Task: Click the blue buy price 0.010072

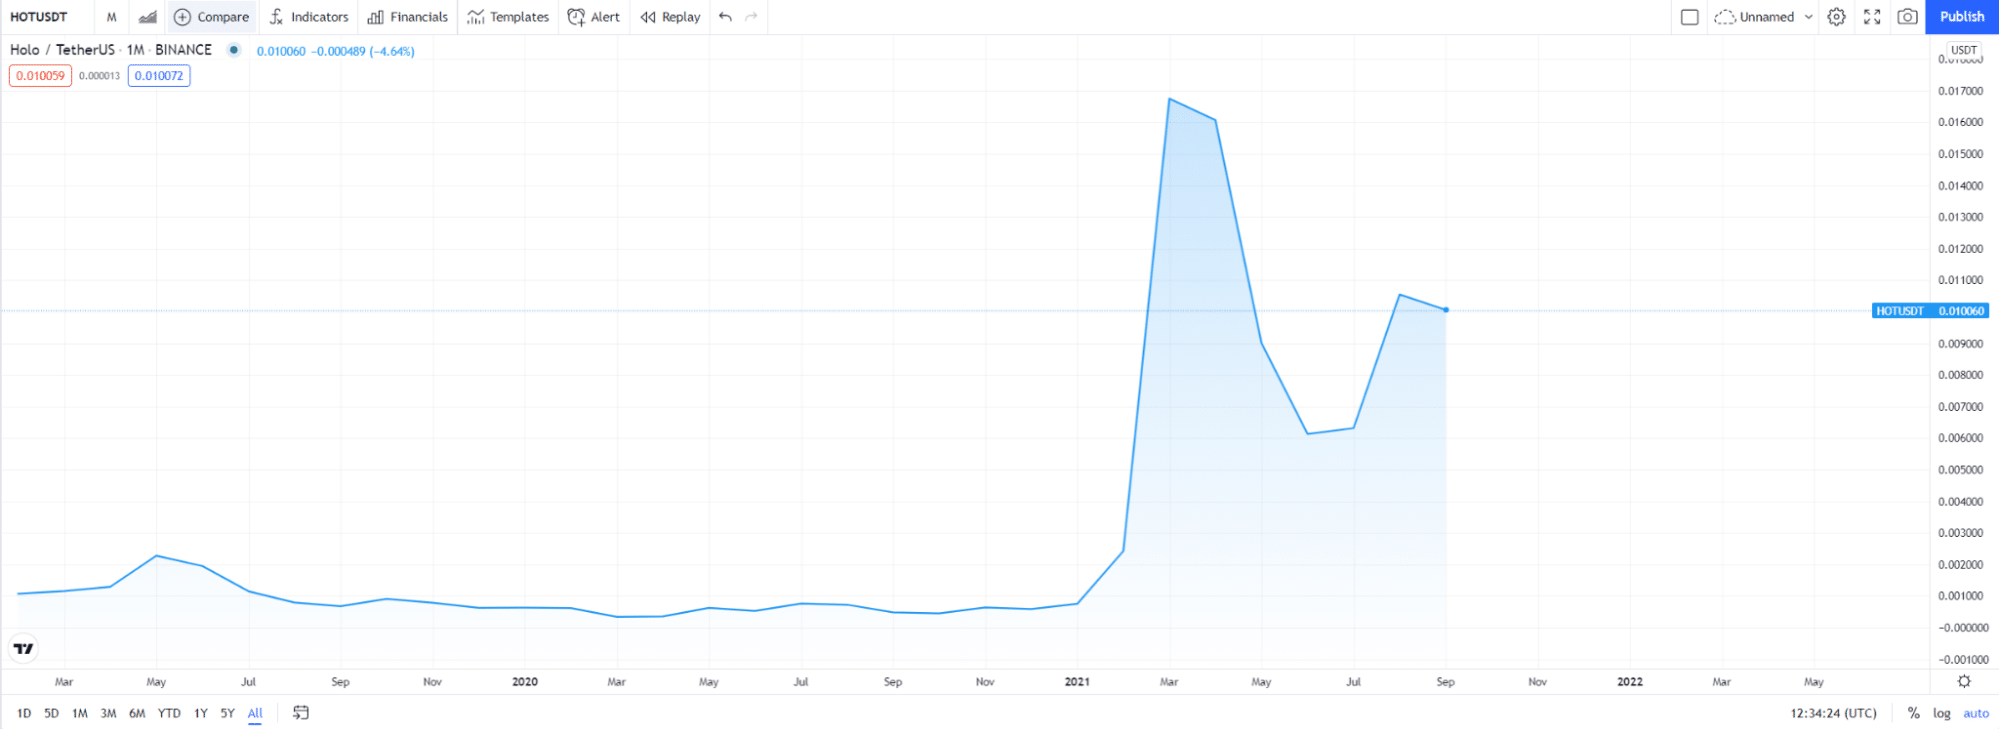Action: (159, 76)
